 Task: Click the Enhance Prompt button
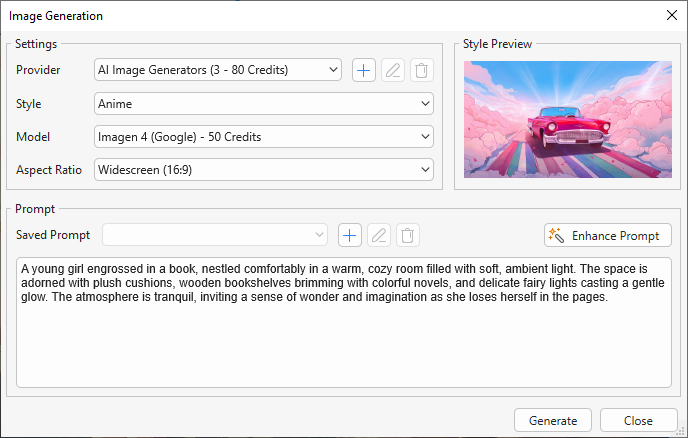[607, 235]
